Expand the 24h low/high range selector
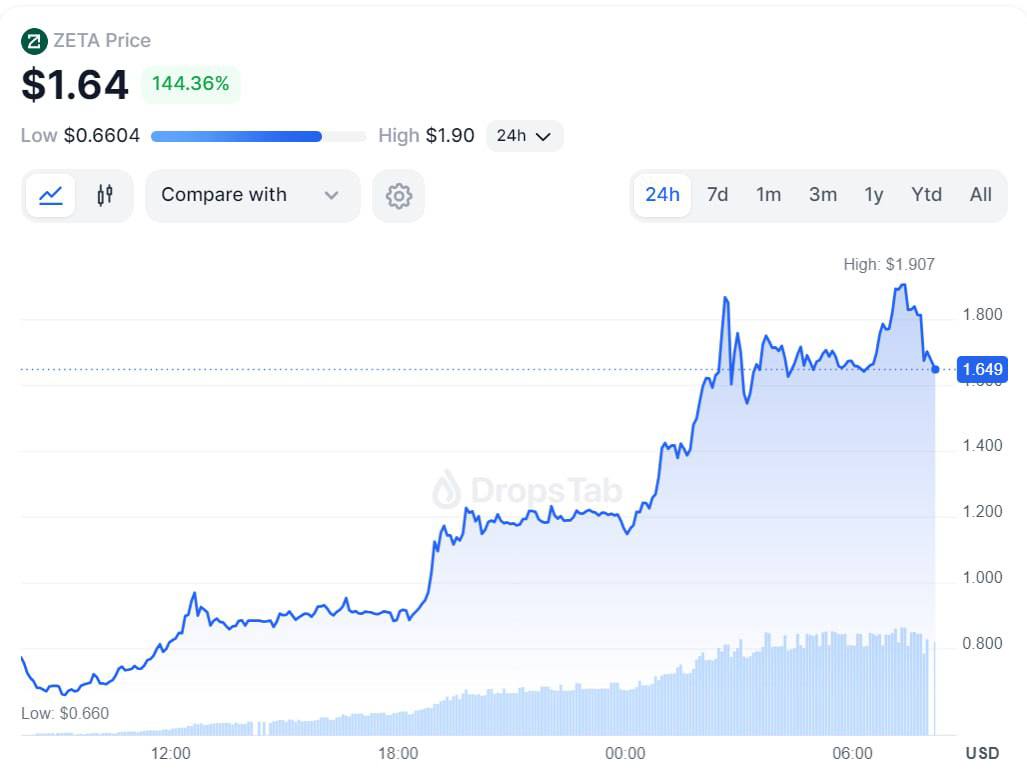 click(x=524, y=136)
